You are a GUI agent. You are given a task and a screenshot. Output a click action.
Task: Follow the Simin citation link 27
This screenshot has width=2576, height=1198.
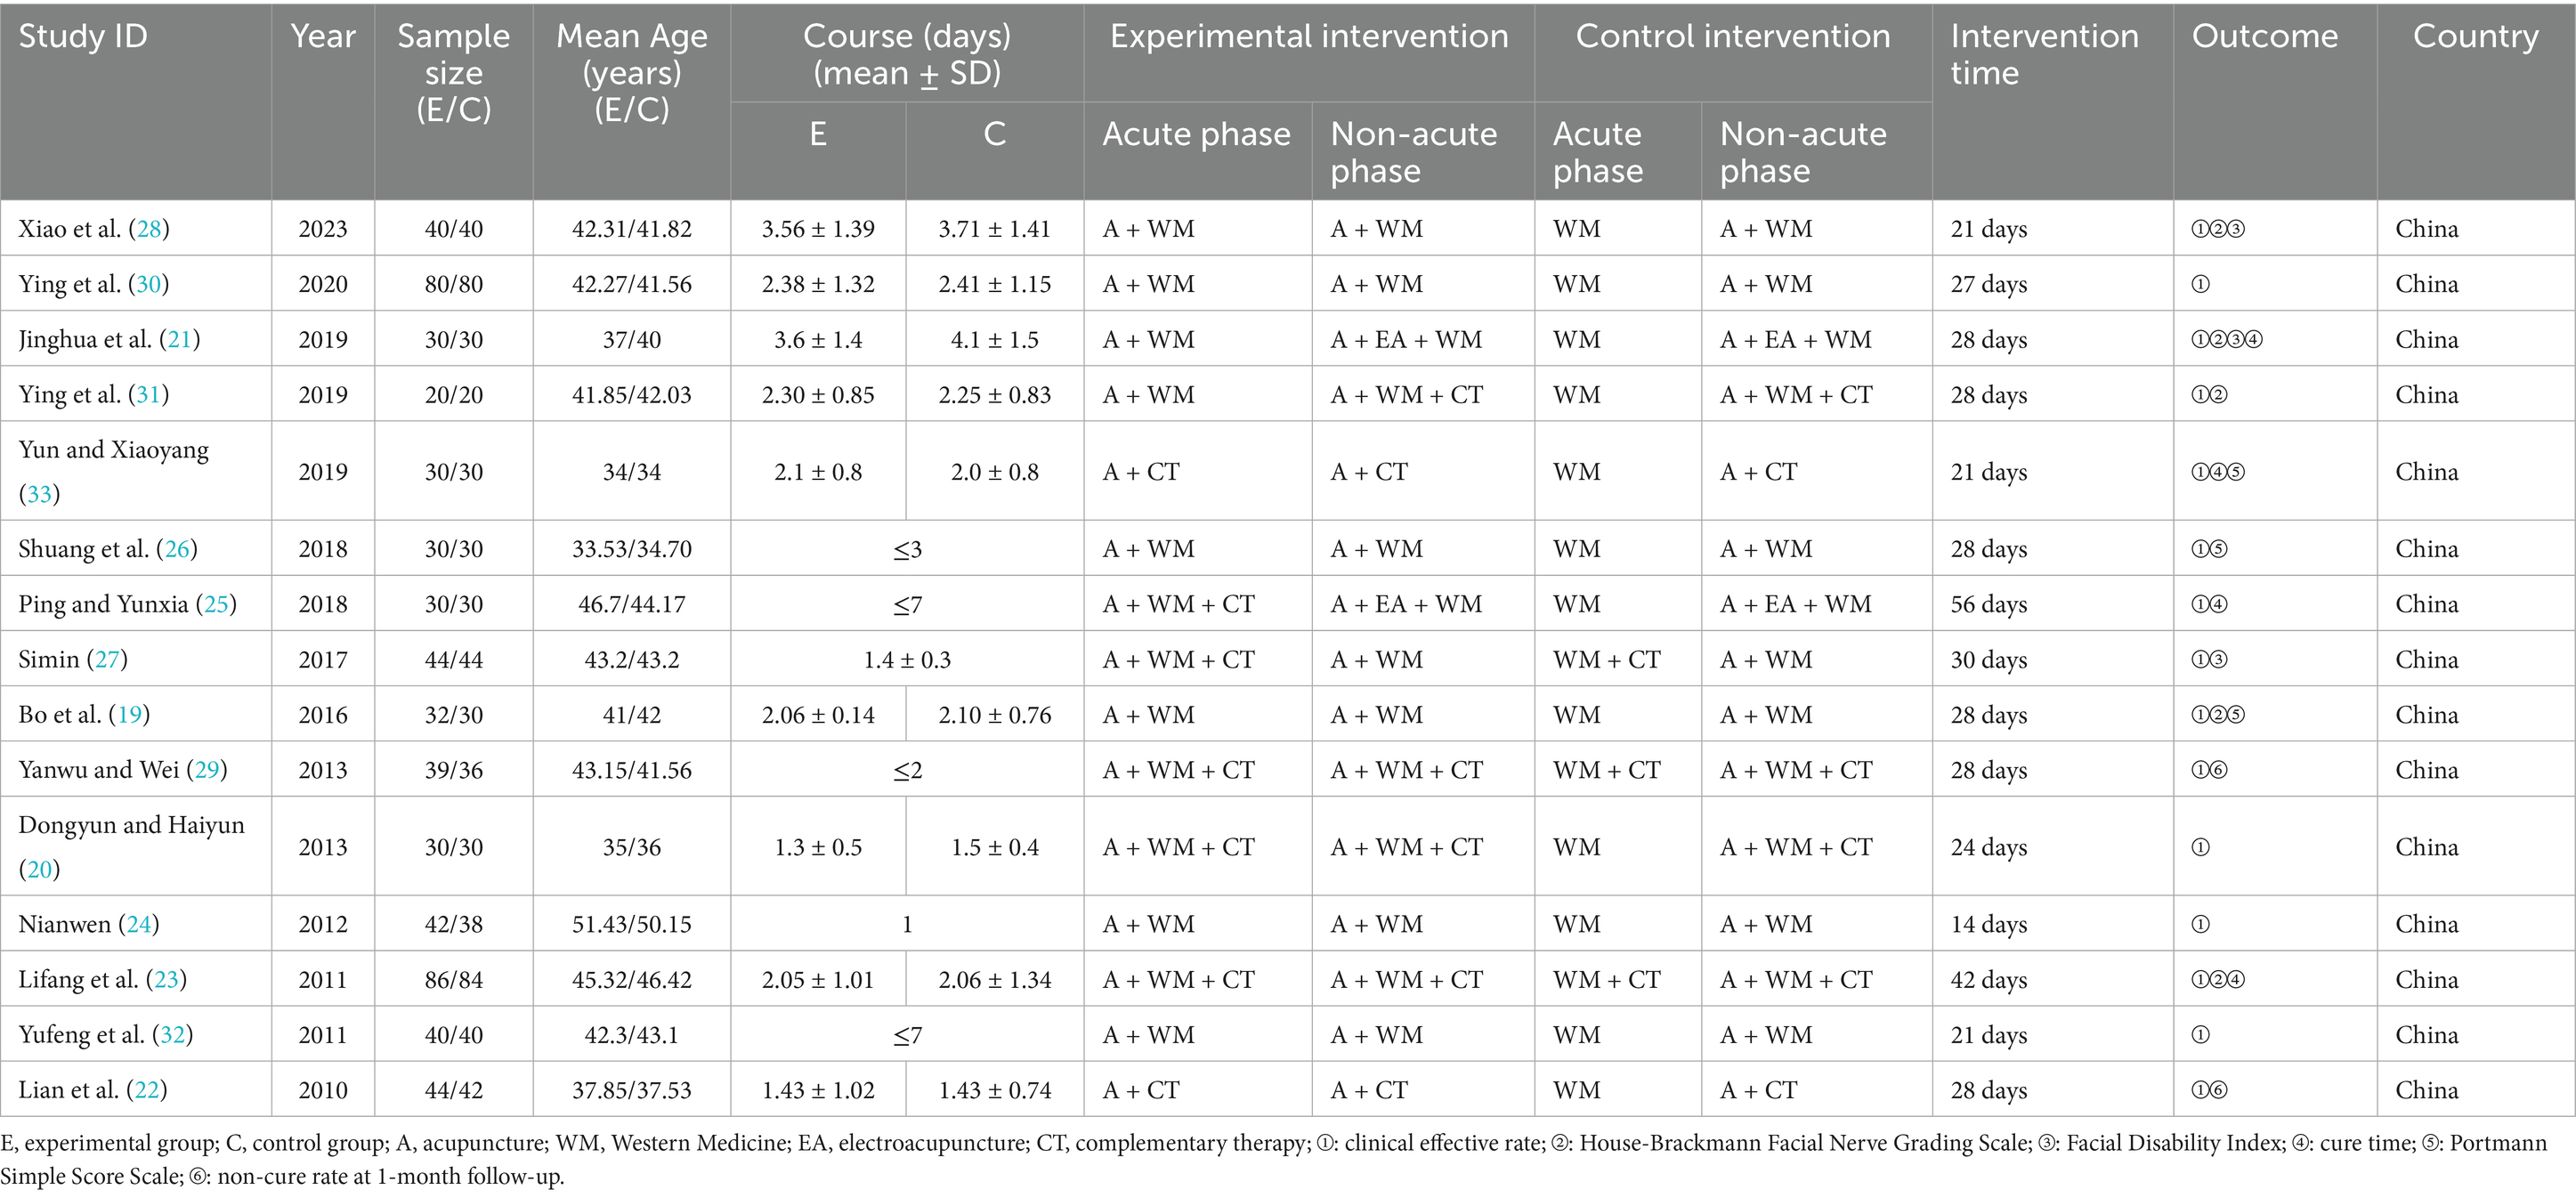107,660
